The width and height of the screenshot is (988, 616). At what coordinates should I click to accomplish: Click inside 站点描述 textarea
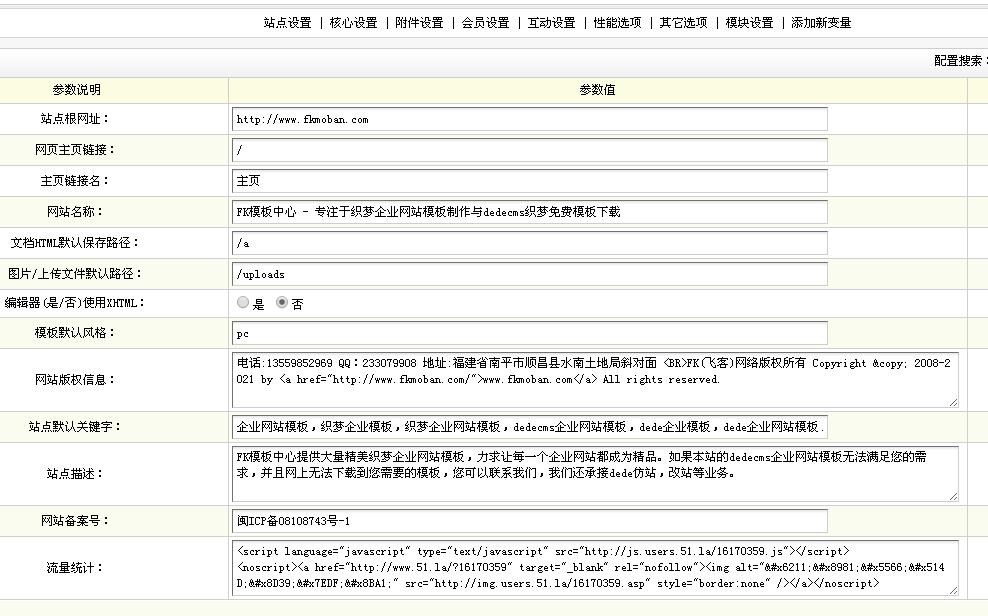pos(595,474)
